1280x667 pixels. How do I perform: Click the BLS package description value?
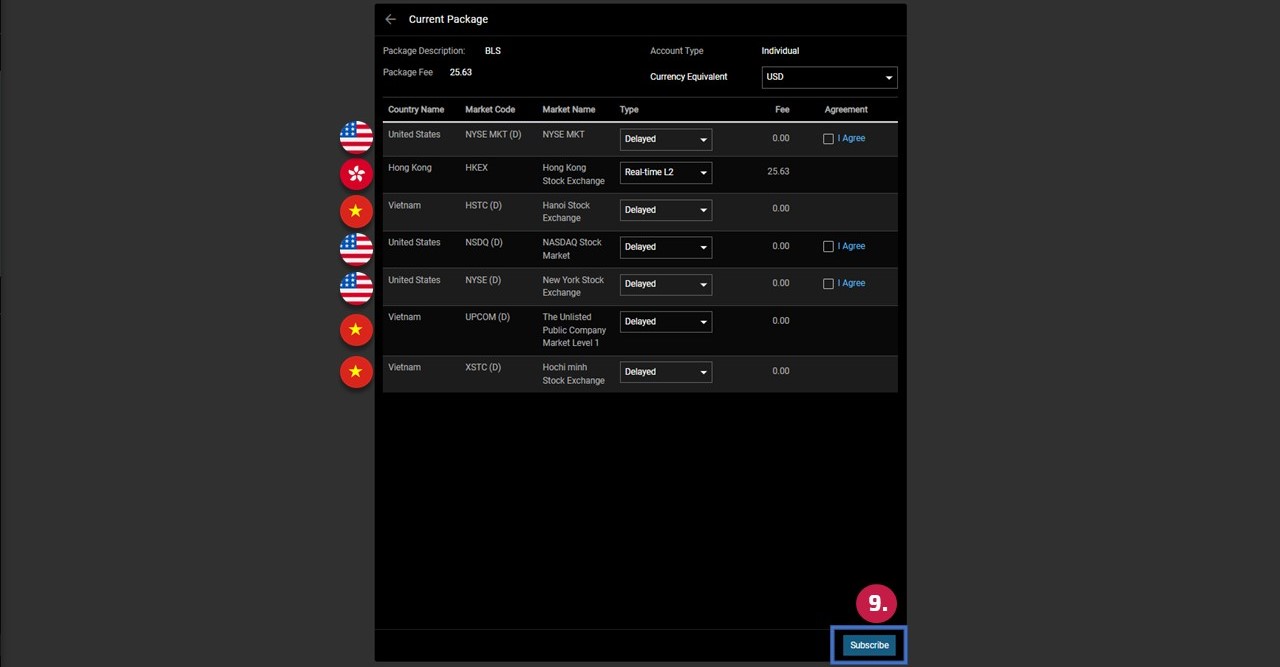click(492, 51)
